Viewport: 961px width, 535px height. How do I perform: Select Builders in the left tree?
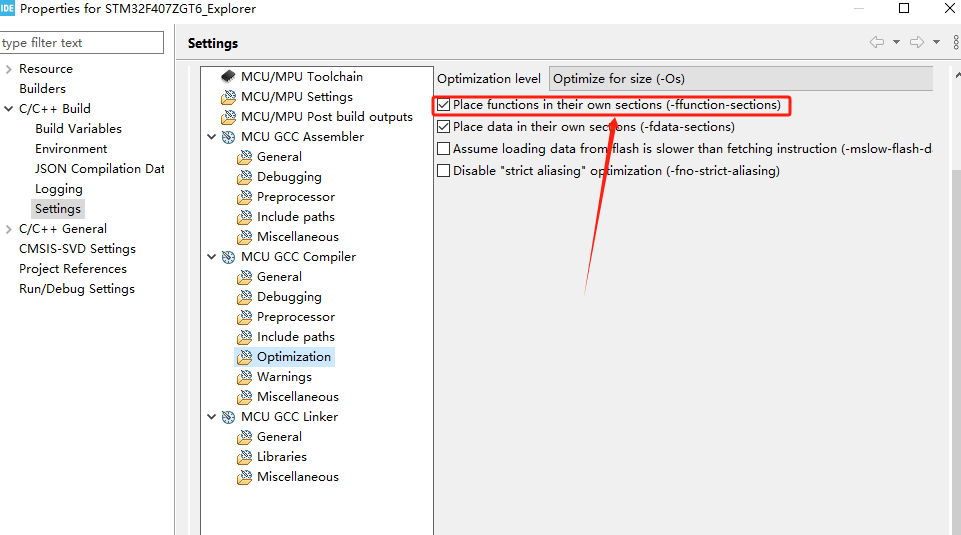(42, 89)
